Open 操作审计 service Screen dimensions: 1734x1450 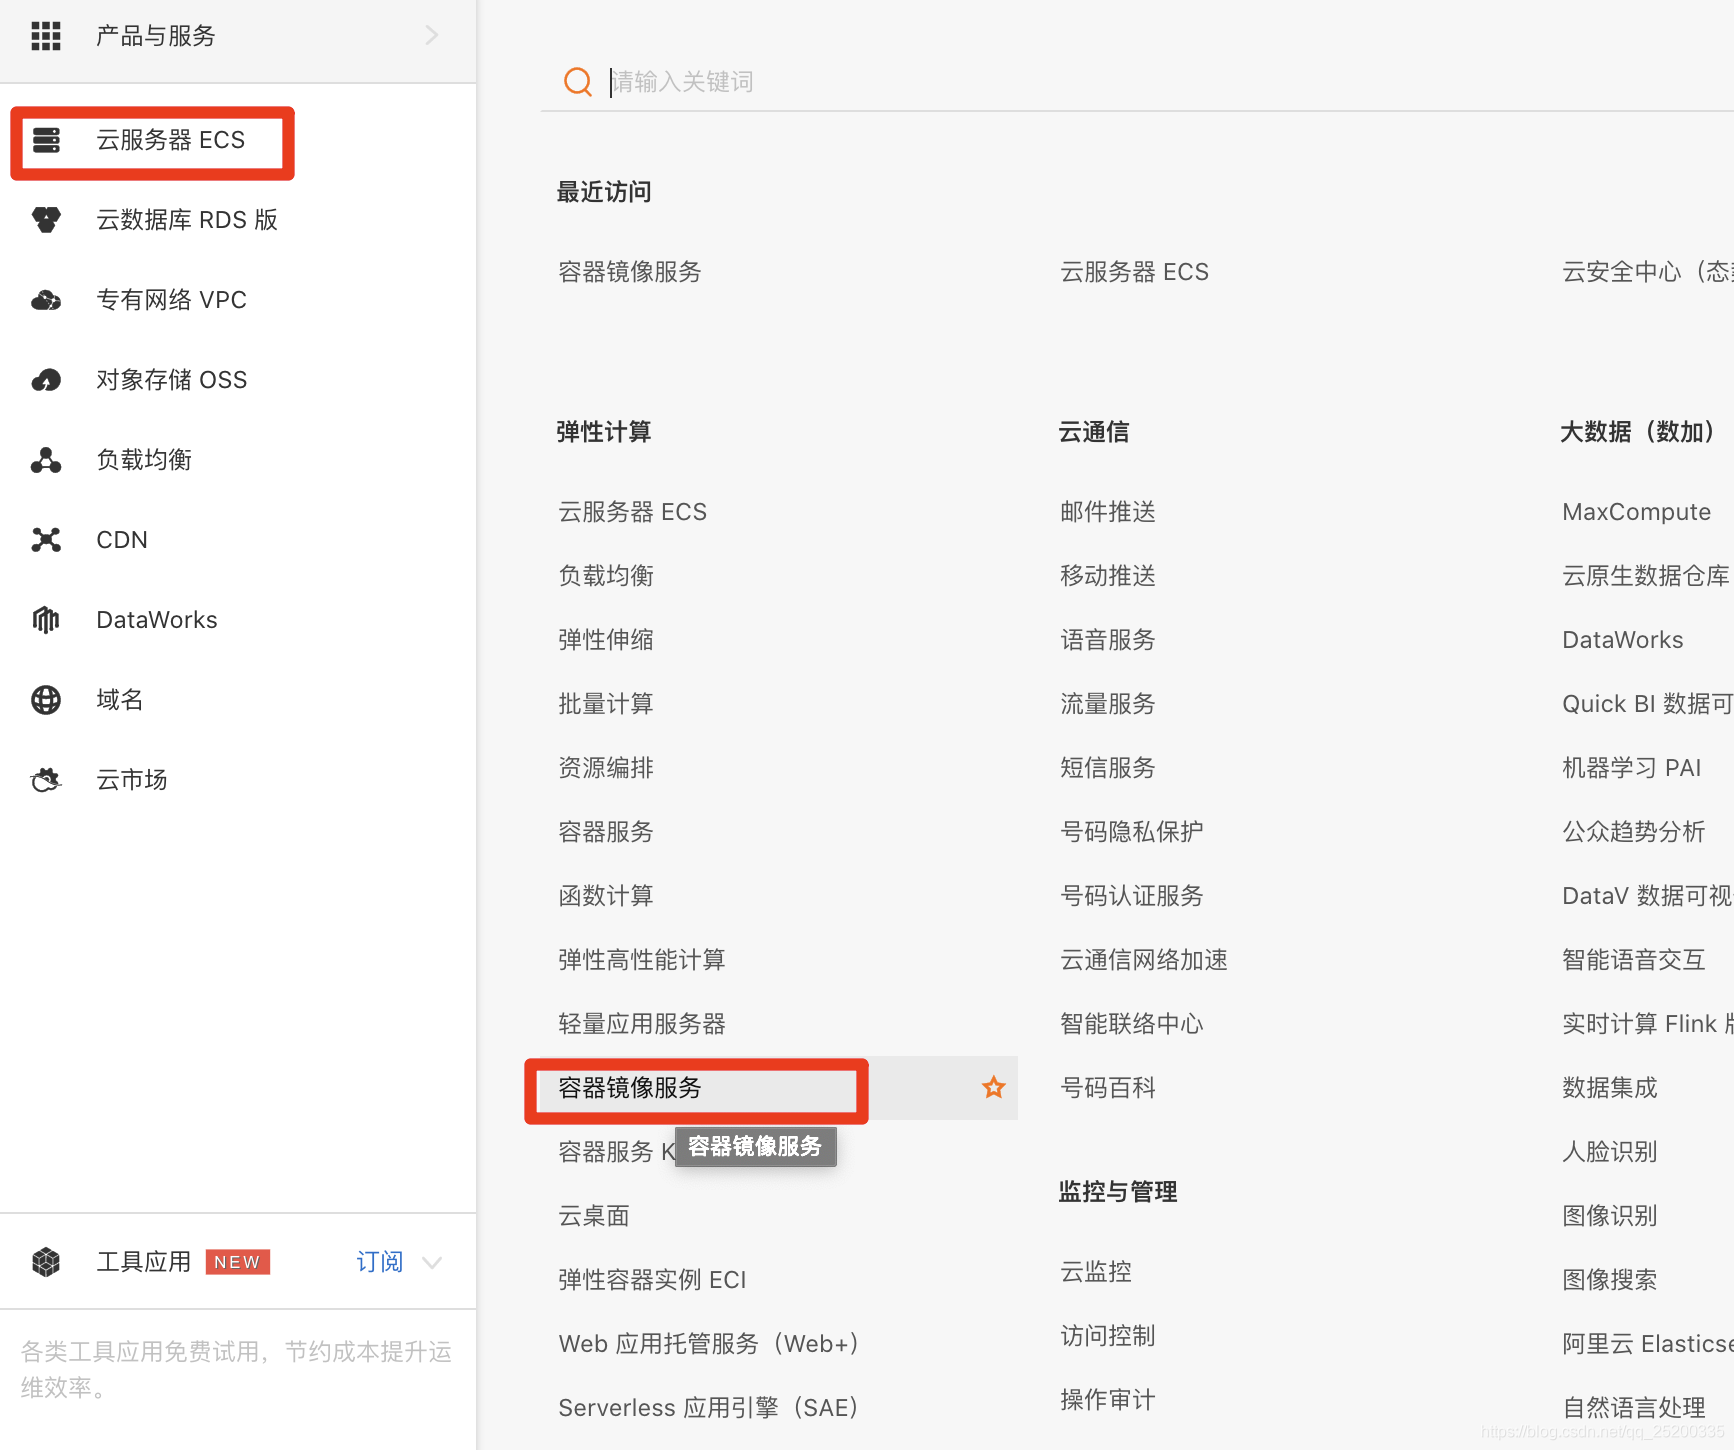pyautogui.click(x=1108, y=1400)
